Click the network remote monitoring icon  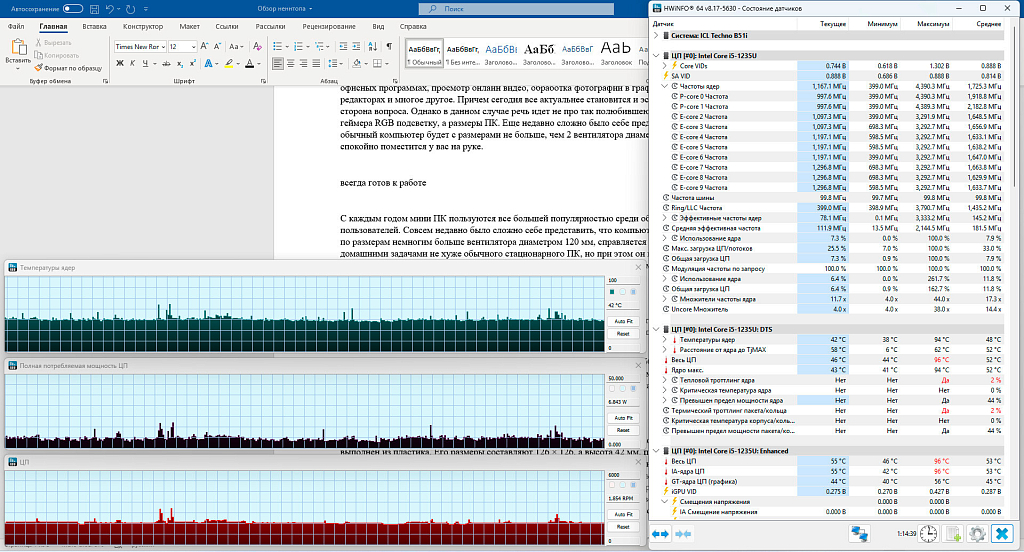pos(859,534)
